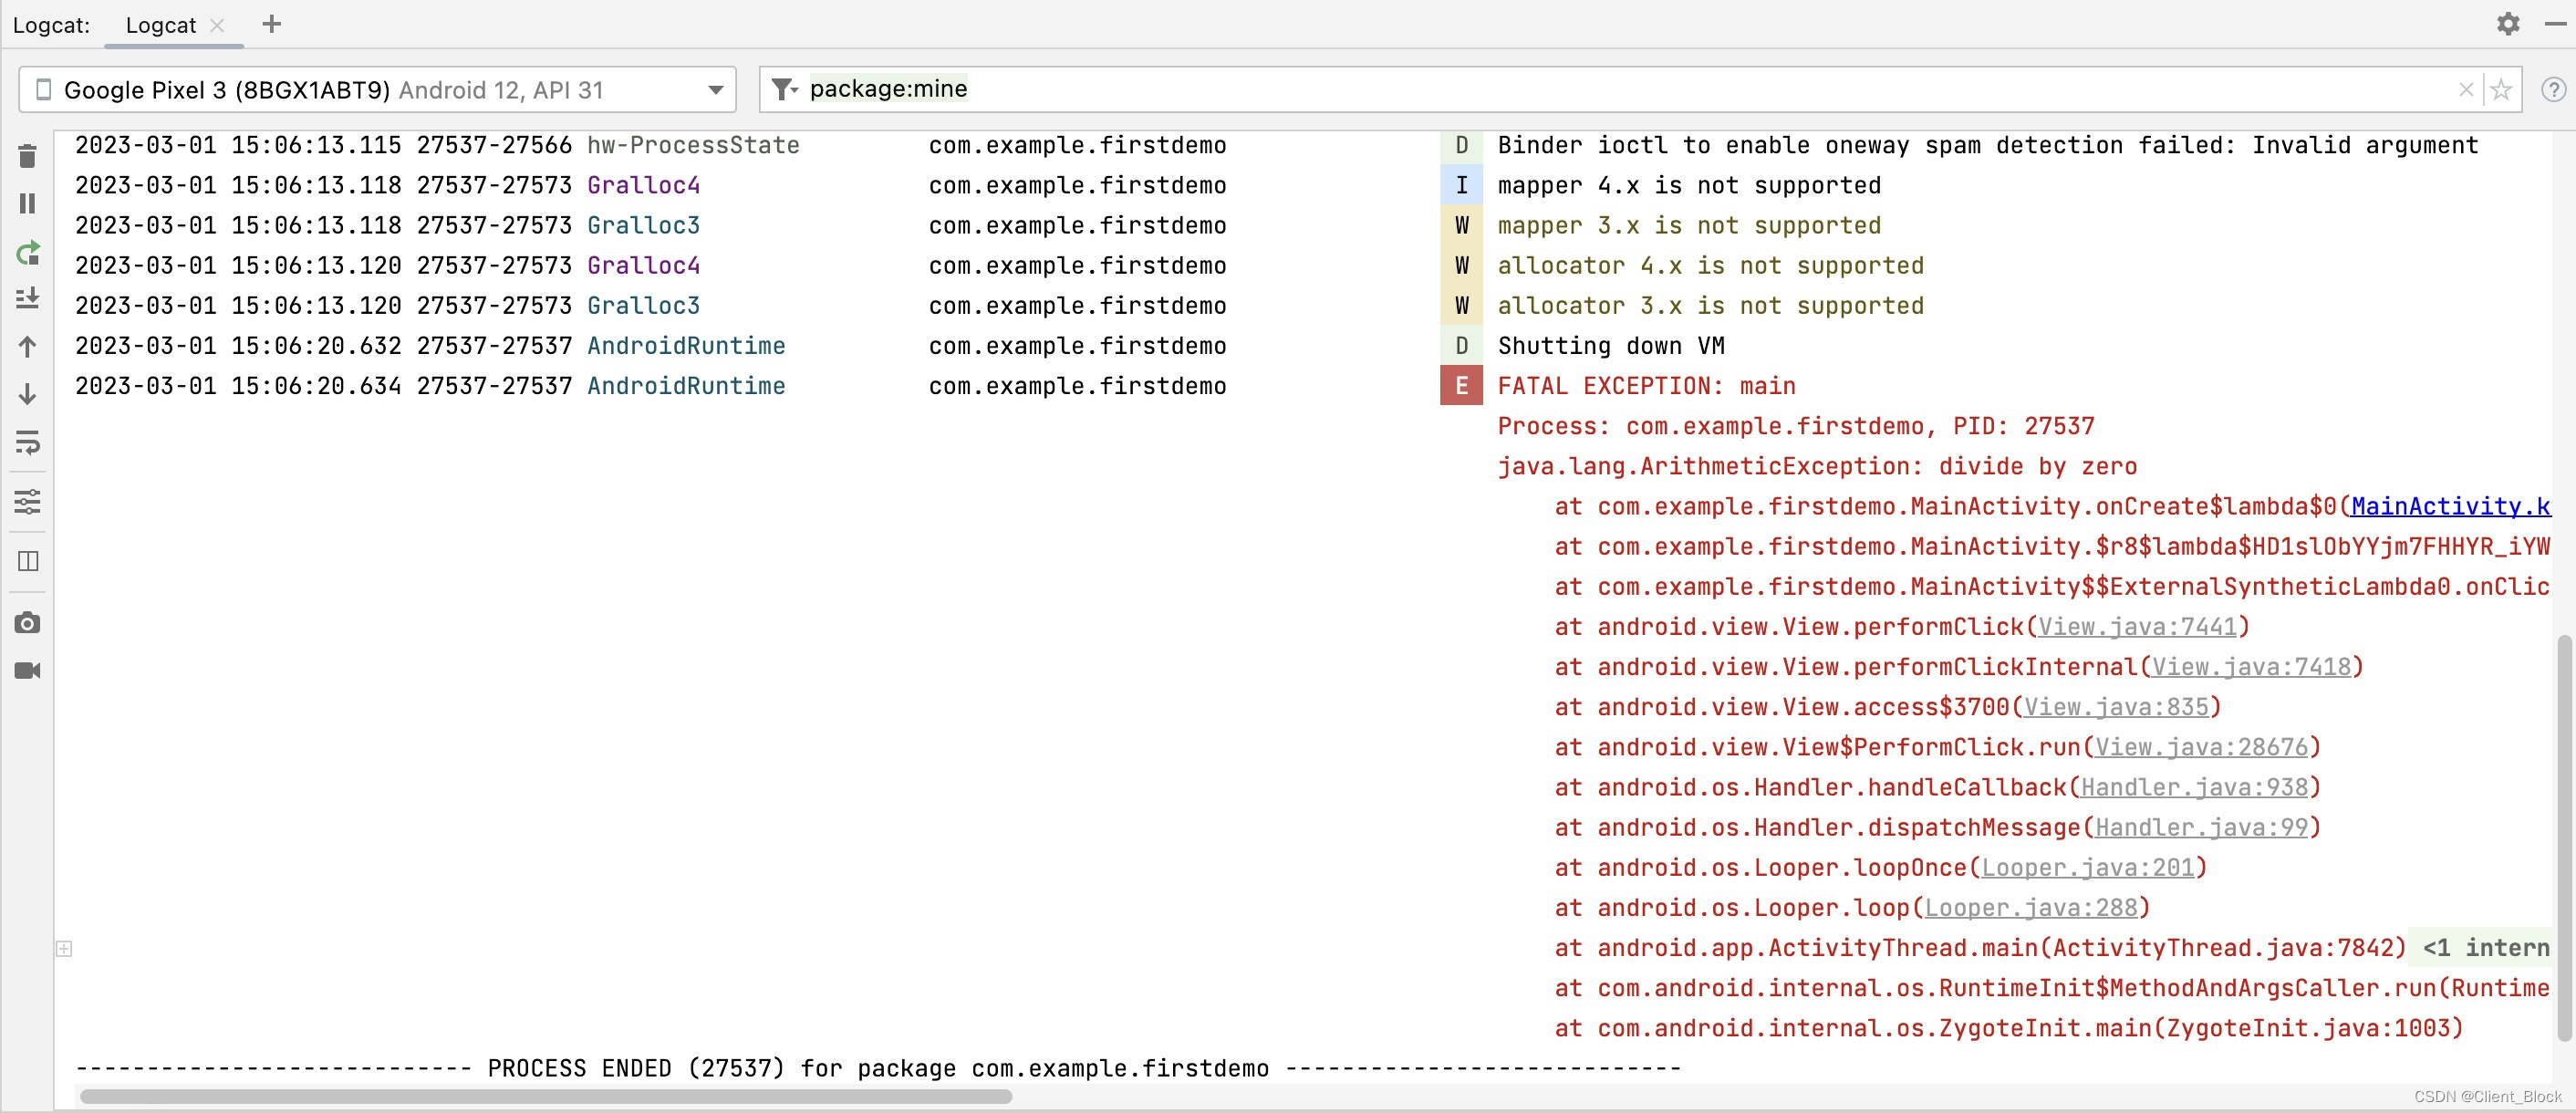
Task: Toggle soft-wrap in logcat output
Action: tap(28, 442)
